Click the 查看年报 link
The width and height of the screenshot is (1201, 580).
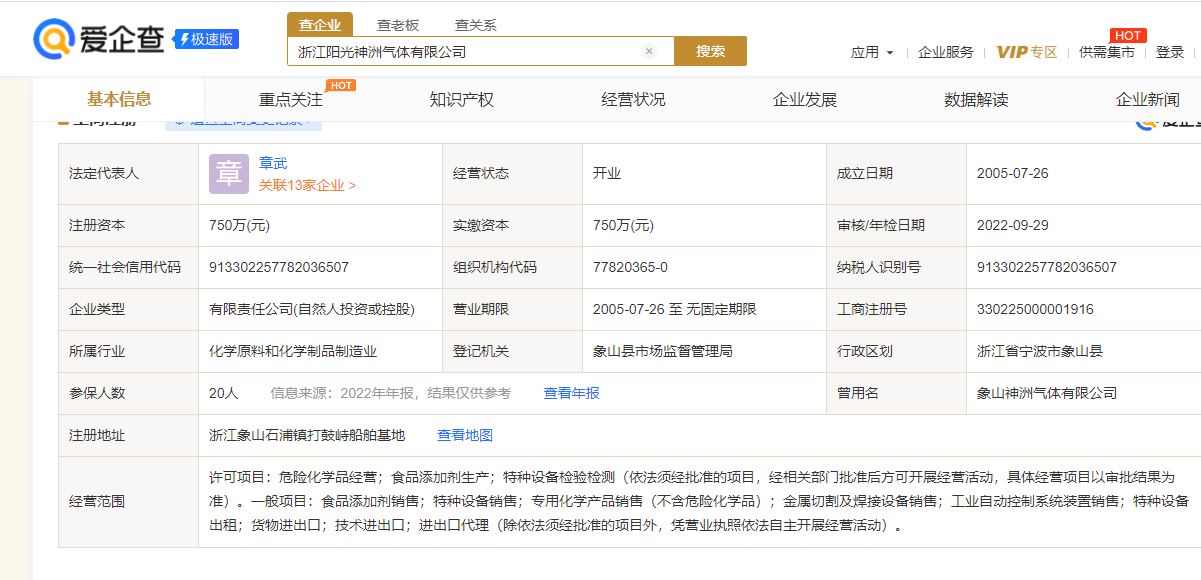(x=572, y=393)
